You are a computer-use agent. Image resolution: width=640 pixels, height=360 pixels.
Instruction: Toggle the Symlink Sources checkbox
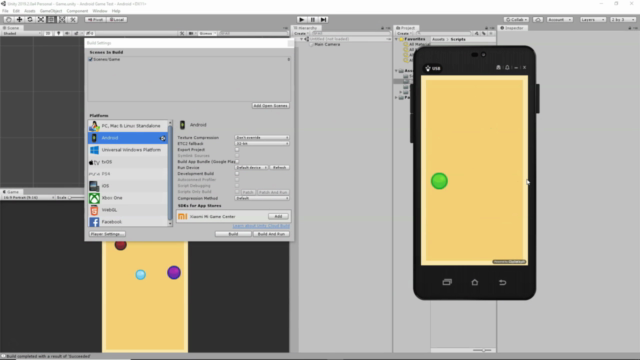(x=237, y=156)
